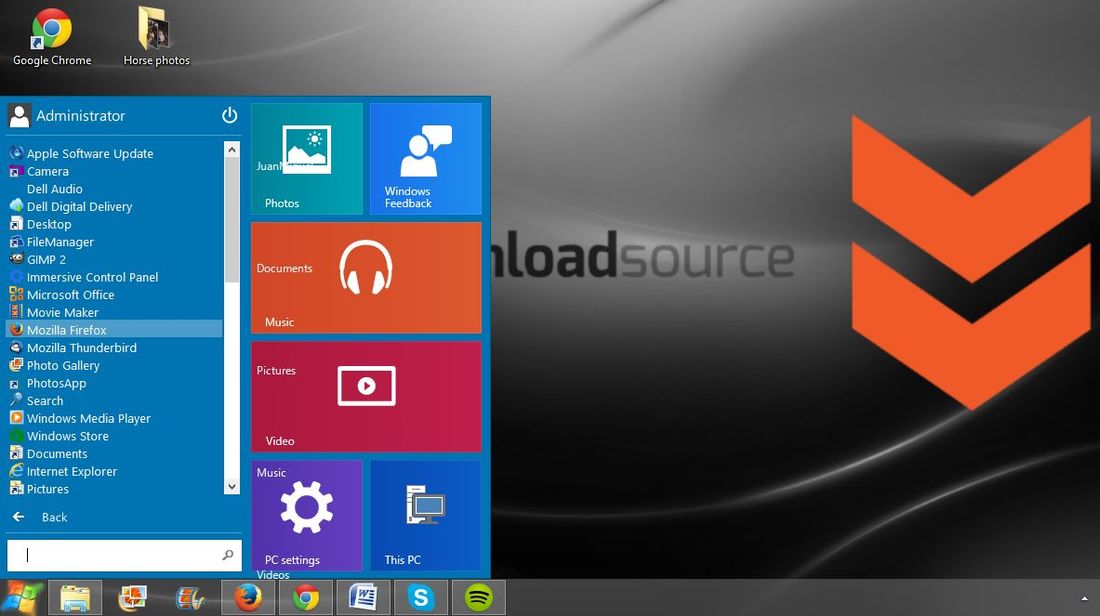
Task: Open the Video tile
Action: (x=366, y=396)
